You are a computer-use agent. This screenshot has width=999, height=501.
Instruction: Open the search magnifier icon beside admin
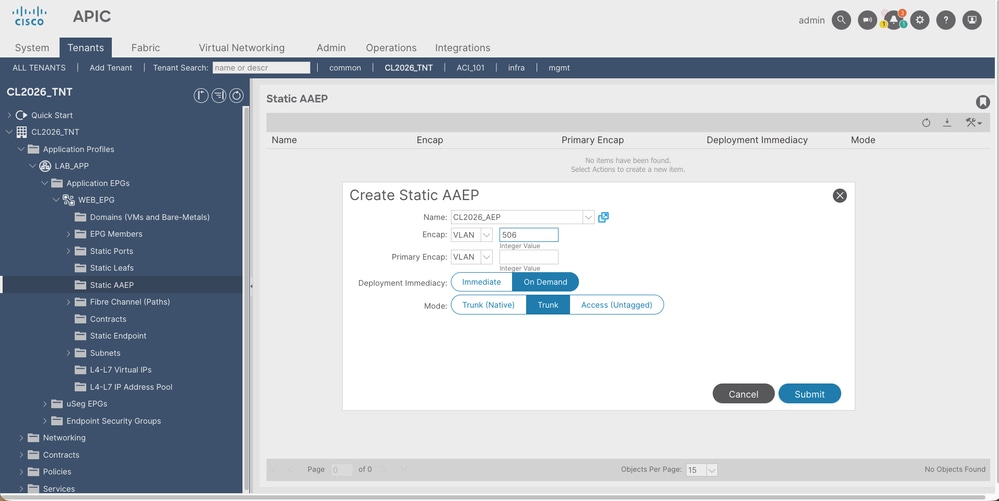pos(841,20)
